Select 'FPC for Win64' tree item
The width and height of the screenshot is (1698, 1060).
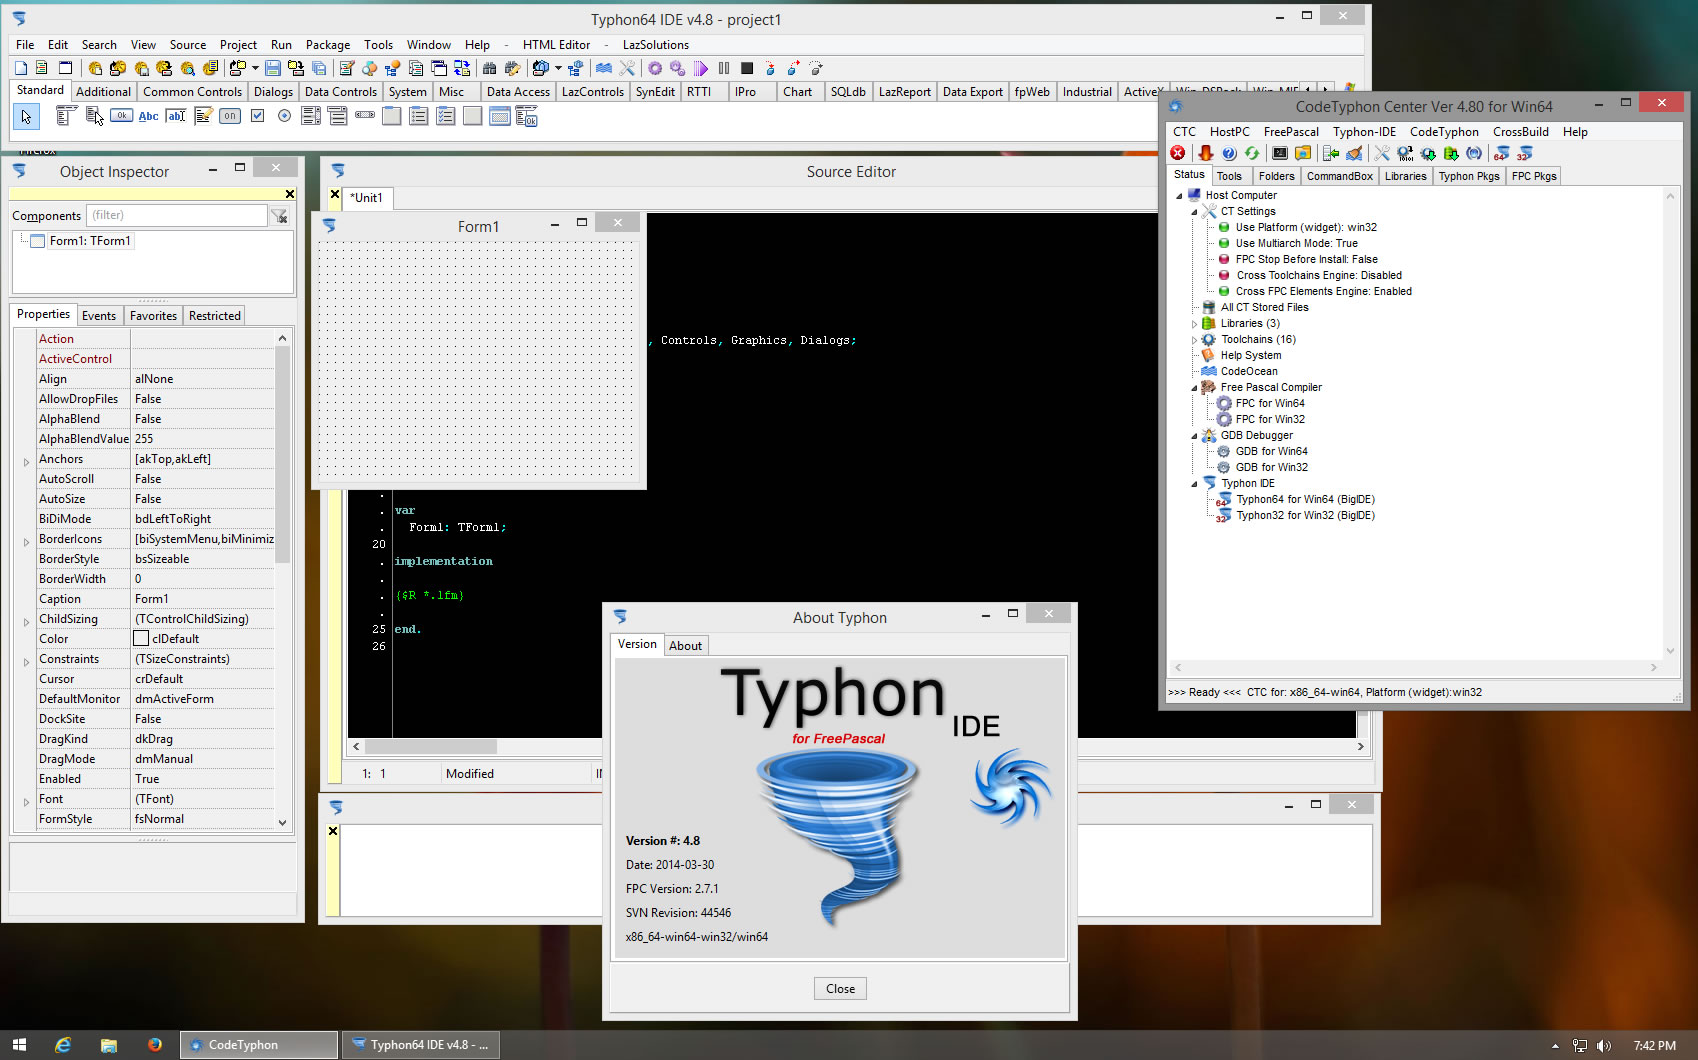click(1270, 404)
